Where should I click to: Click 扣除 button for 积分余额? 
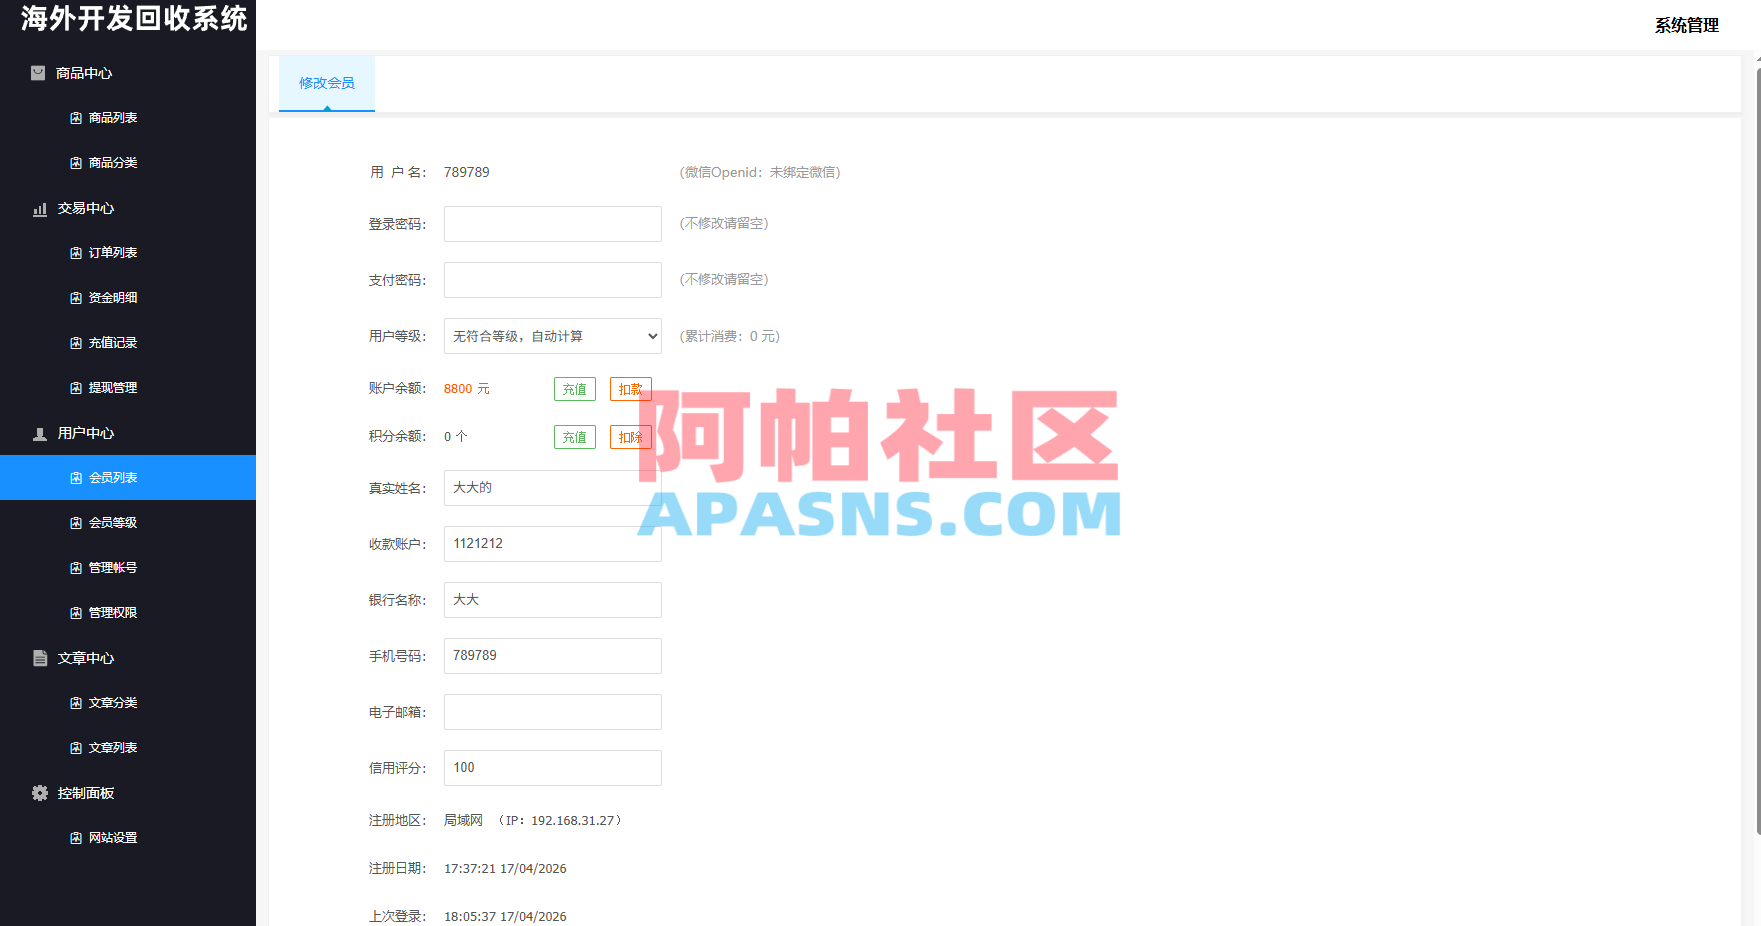pyautogui.click(x=631, y=437)
